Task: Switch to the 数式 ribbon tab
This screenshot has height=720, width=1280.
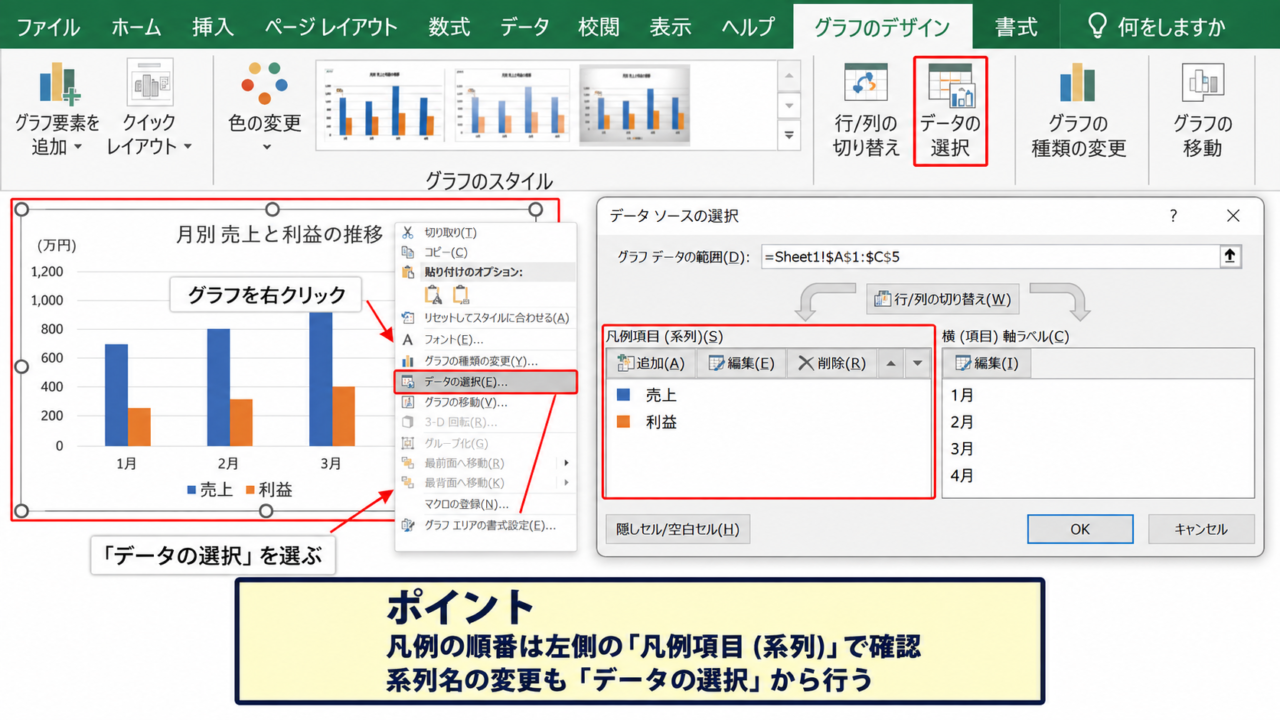Action: (x=449, y=27)
